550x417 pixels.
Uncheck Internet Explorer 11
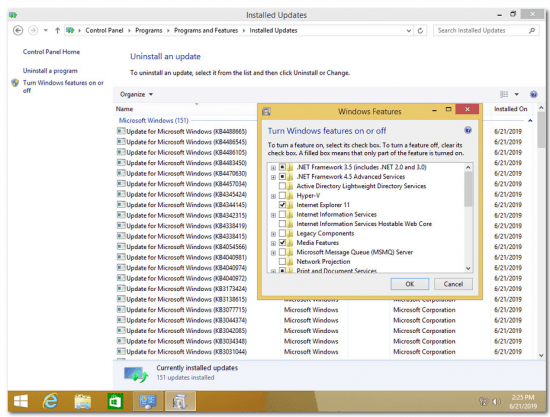tap(282, 205)
